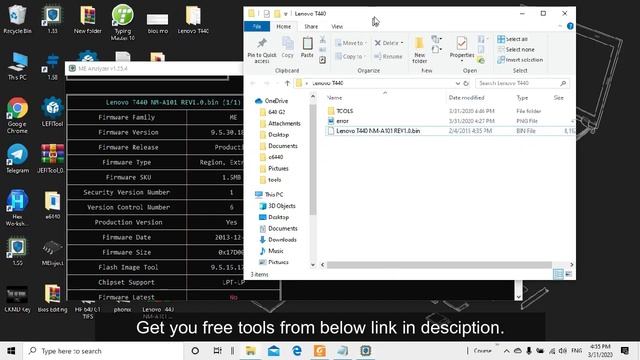Open the Delete dropdown
Screen dimensions: 640x360
[389, 43]
